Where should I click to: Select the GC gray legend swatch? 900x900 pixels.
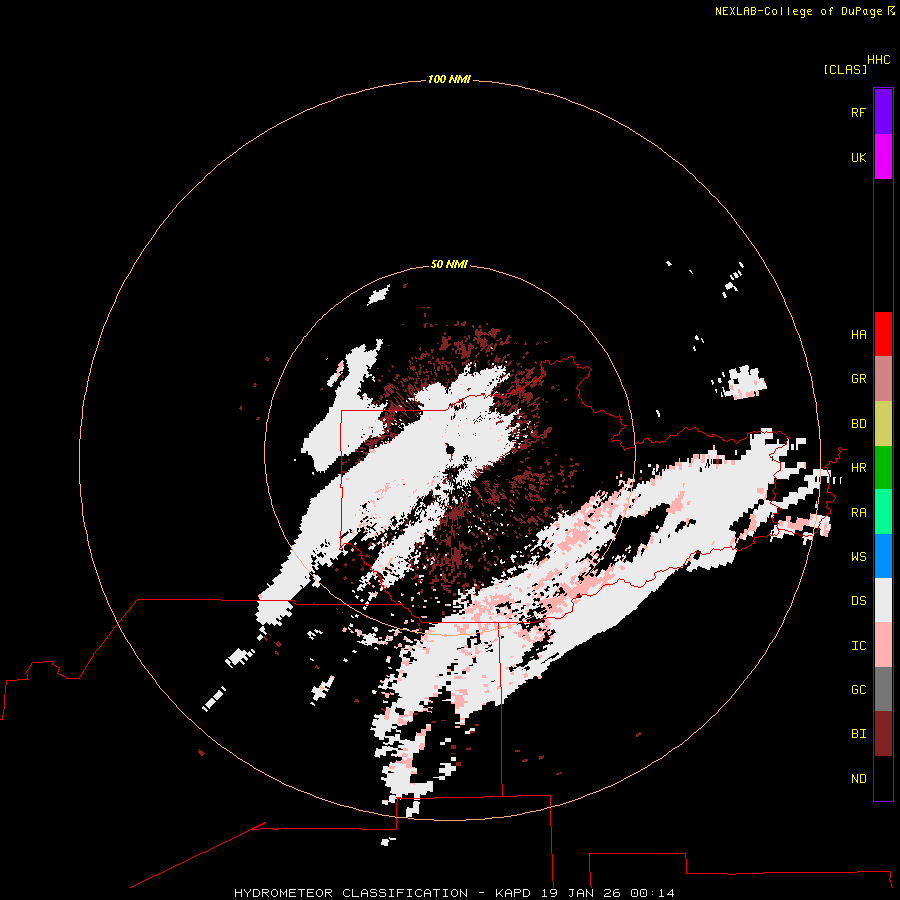883,689
